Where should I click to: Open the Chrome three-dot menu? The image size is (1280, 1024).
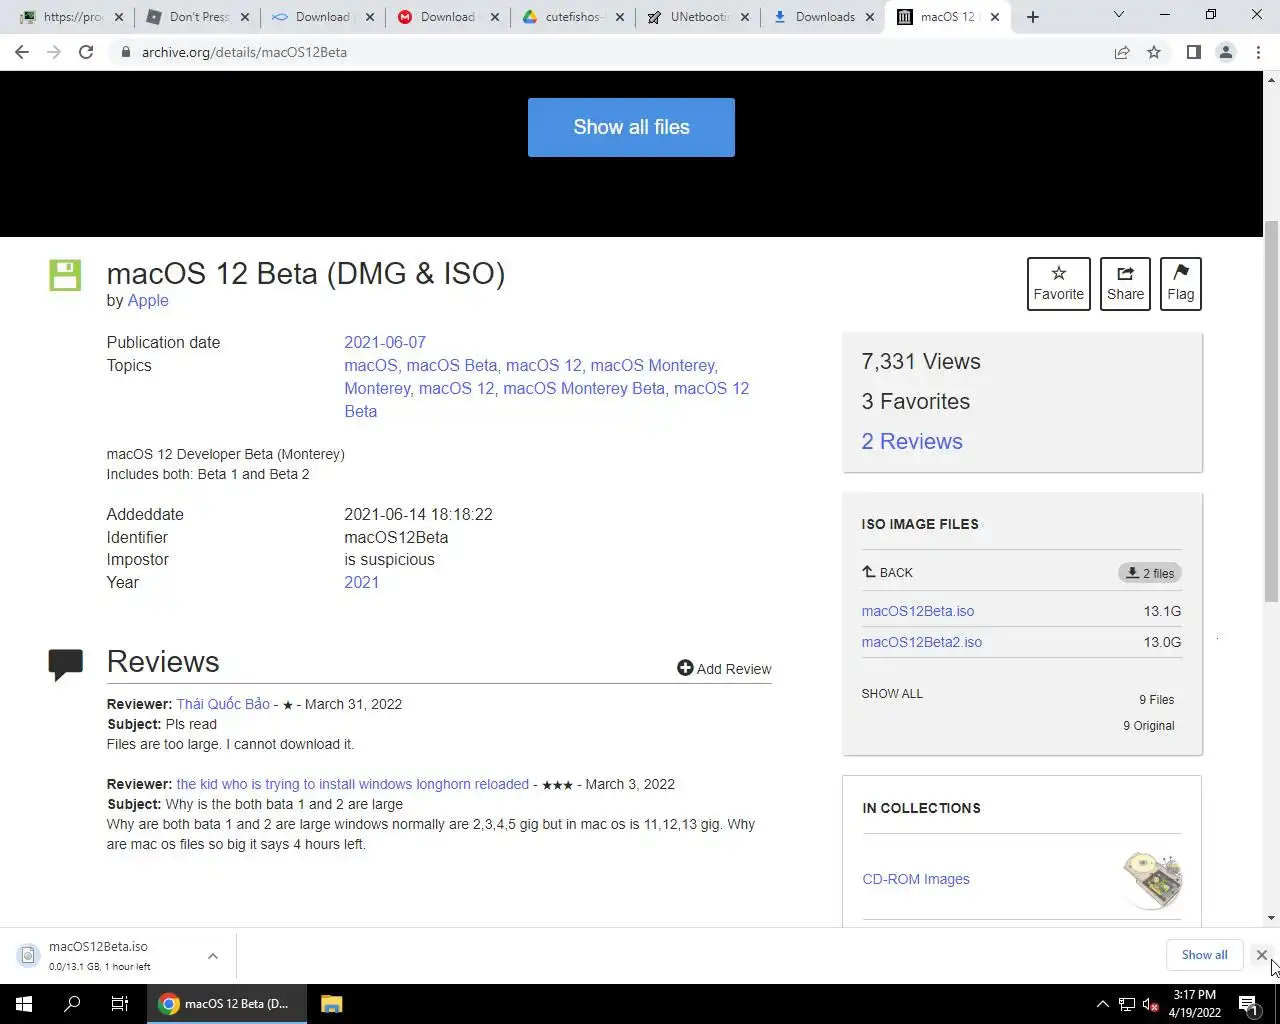click(1258, 52)
